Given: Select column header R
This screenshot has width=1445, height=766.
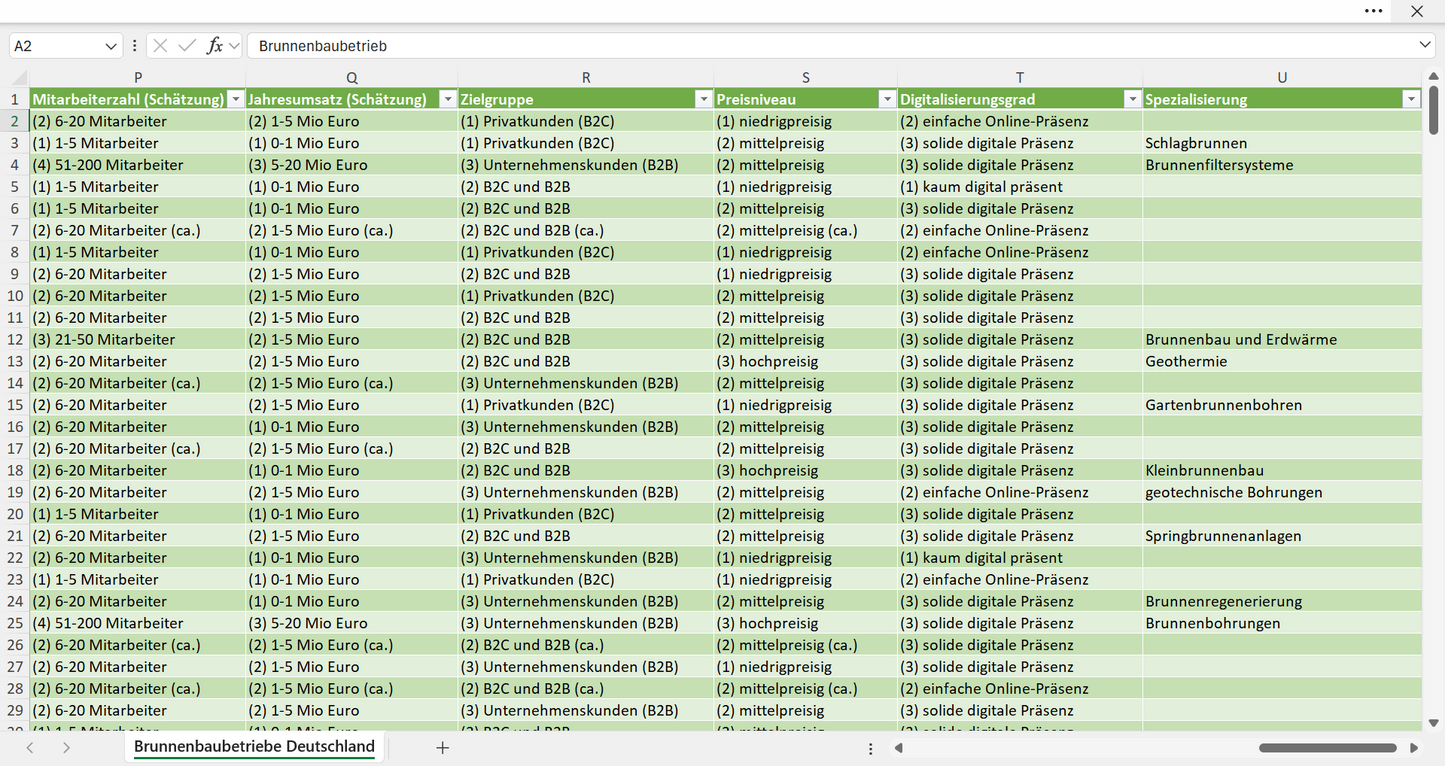Looking at the screenshot, I should [586, 78].
